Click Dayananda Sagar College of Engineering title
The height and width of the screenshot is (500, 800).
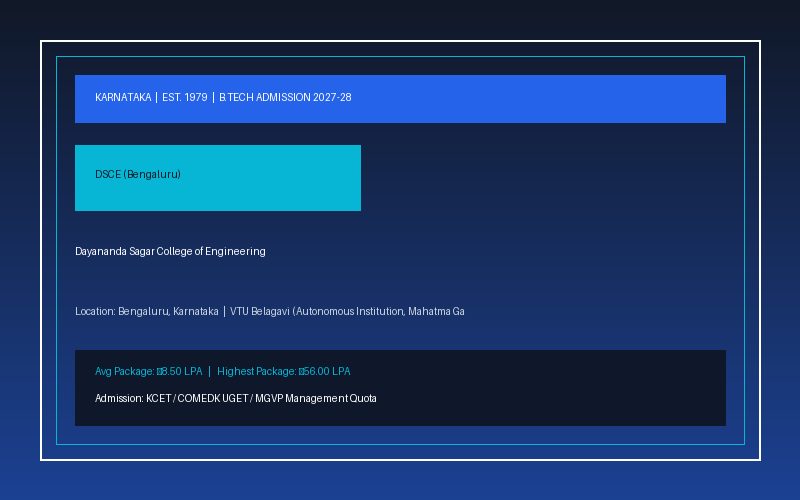point(170,252)
